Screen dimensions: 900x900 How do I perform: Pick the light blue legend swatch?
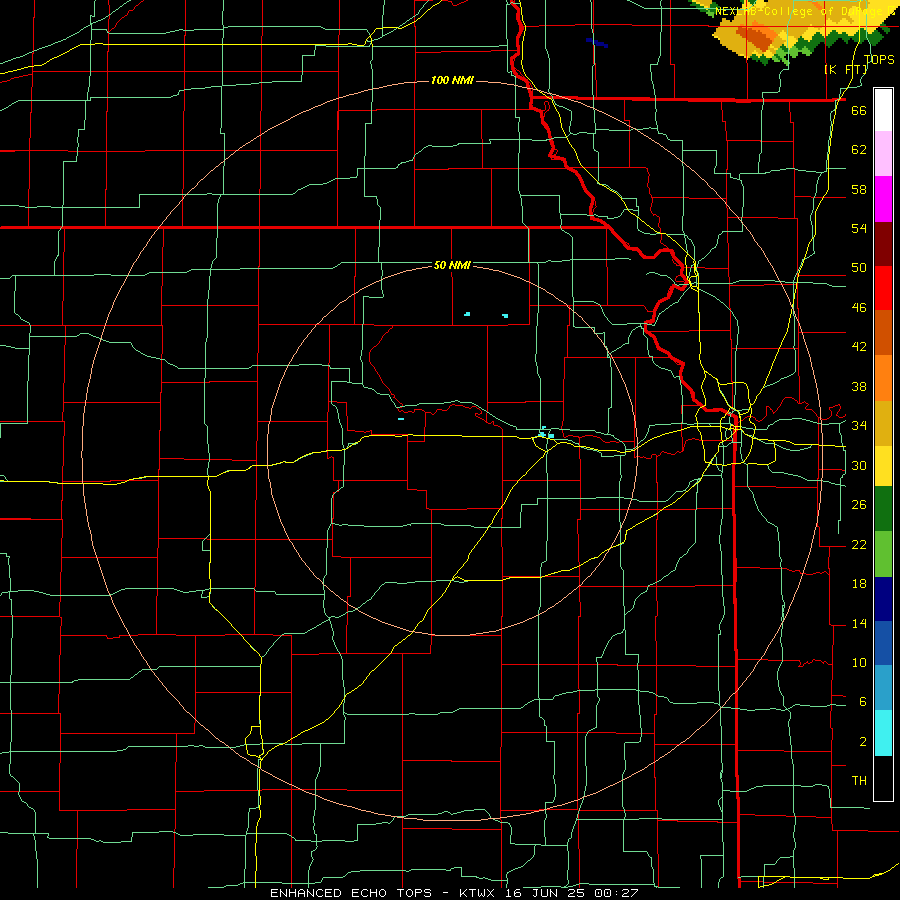[x=883, y=688]
